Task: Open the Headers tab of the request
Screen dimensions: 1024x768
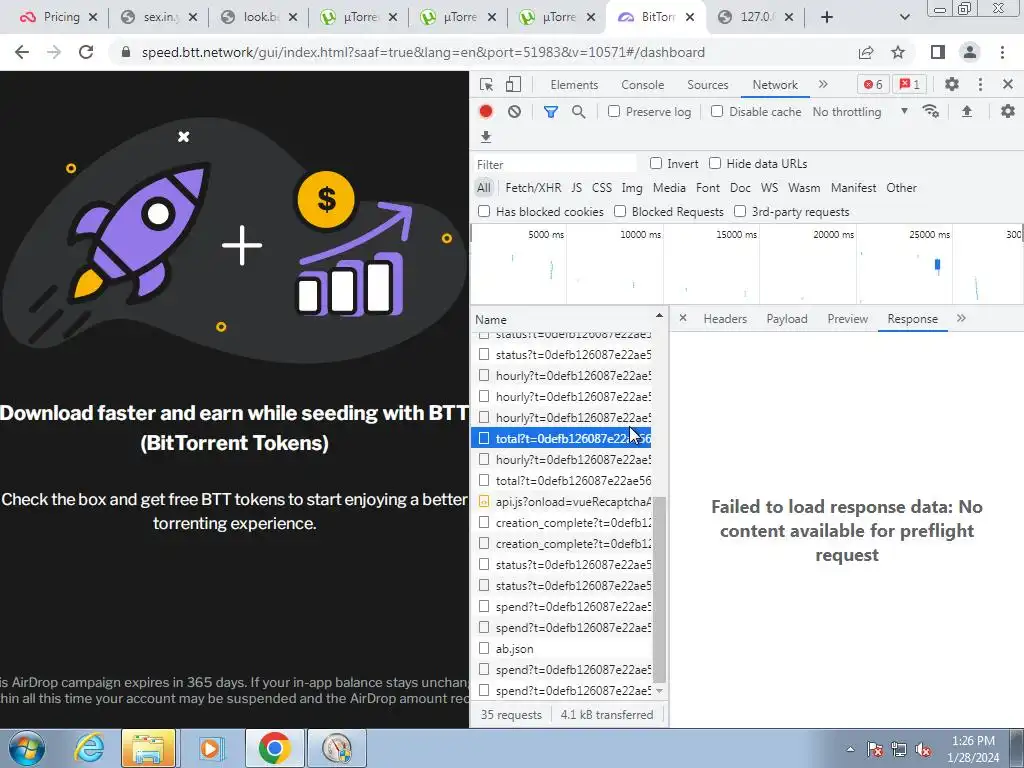Action: click(x=725, y=319)
